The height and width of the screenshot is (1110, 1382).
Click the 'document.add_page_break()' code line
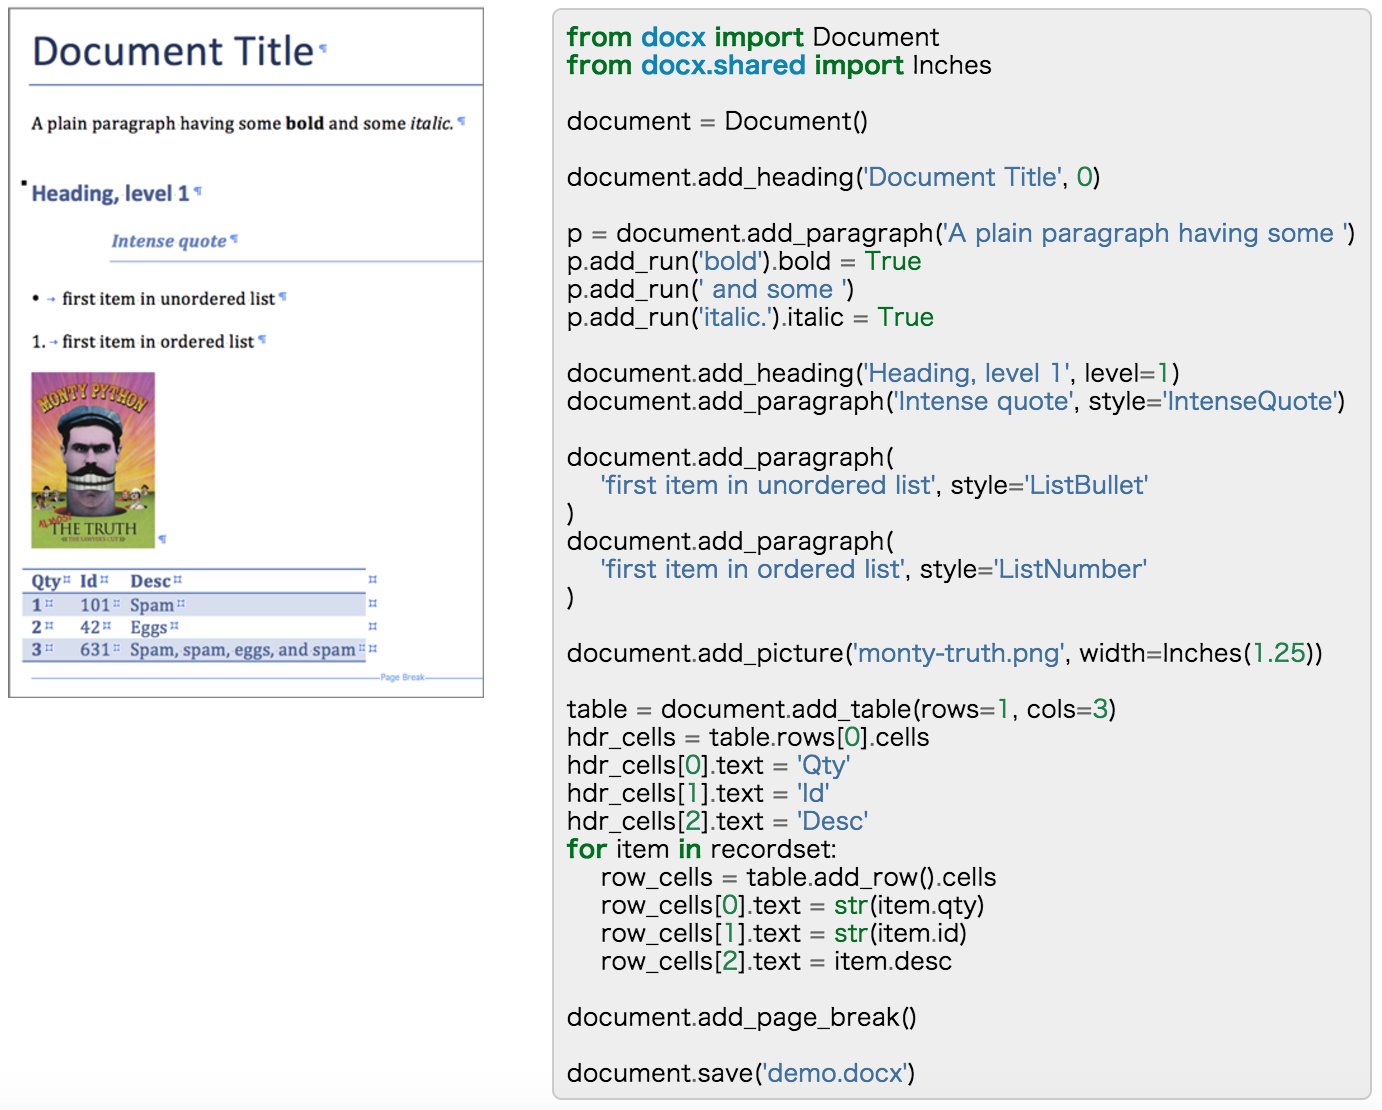[741, 1017]
